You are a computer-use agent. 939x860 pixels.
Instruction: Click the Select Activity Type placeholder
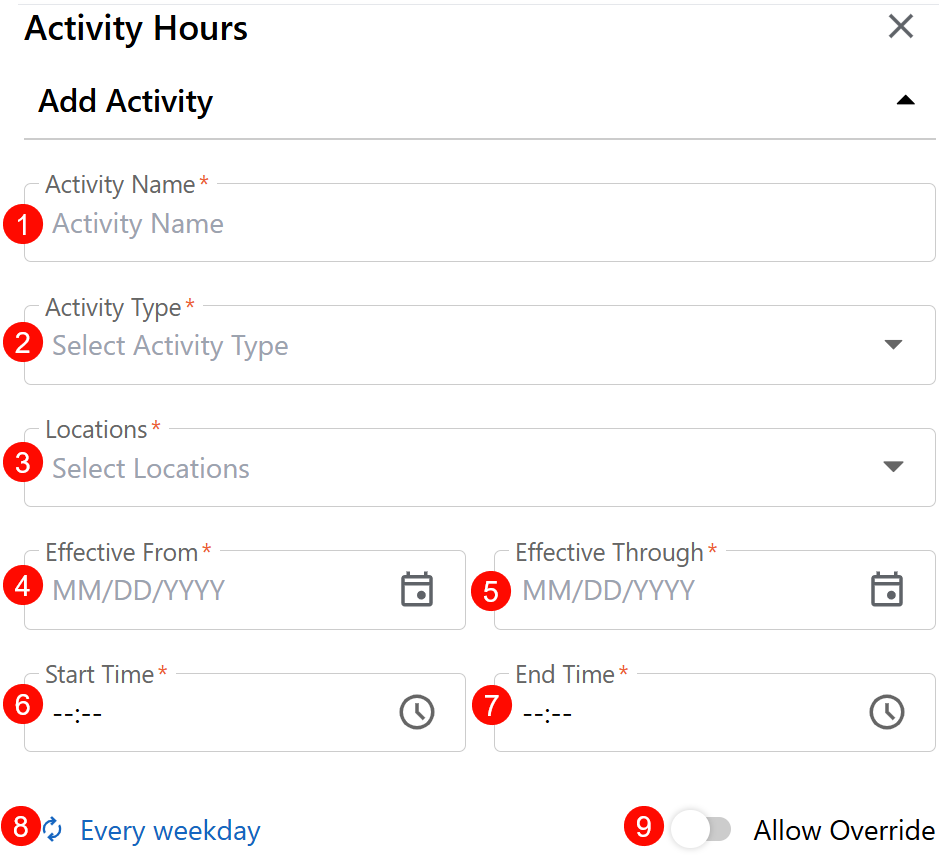(170, 346)
